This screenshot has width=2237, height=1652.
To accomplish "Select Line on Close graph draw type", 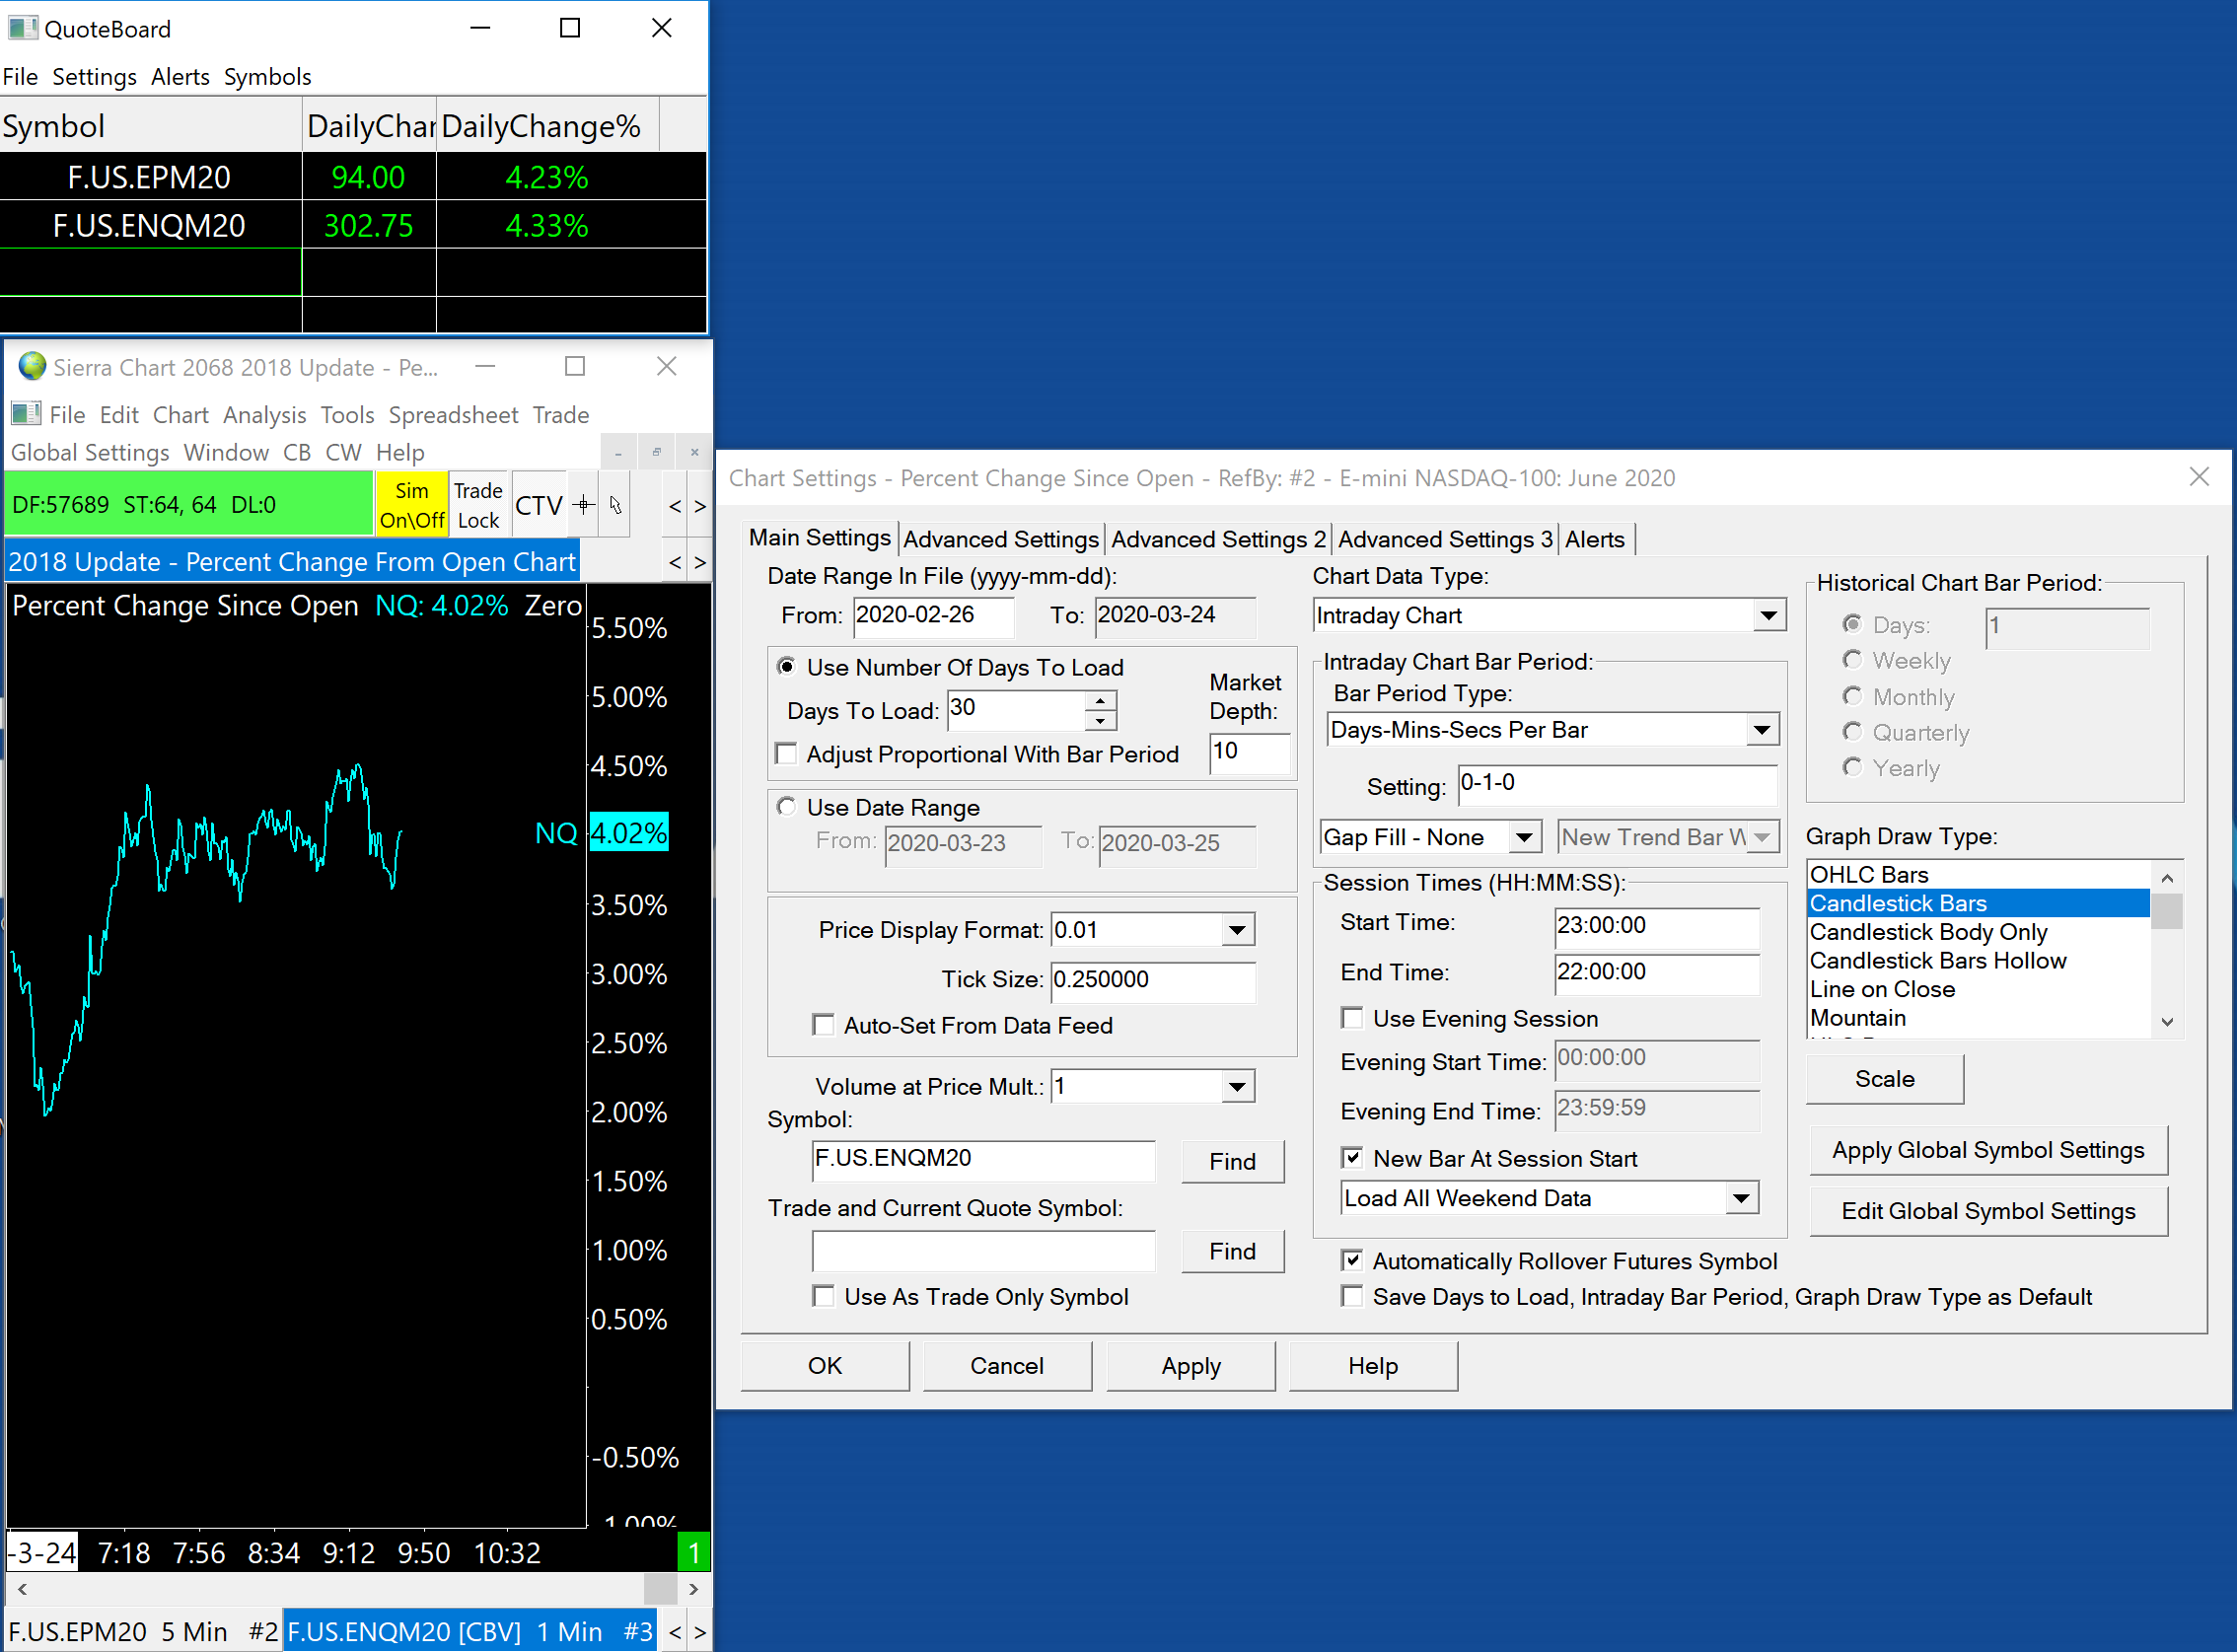I will click(1881, 989).
